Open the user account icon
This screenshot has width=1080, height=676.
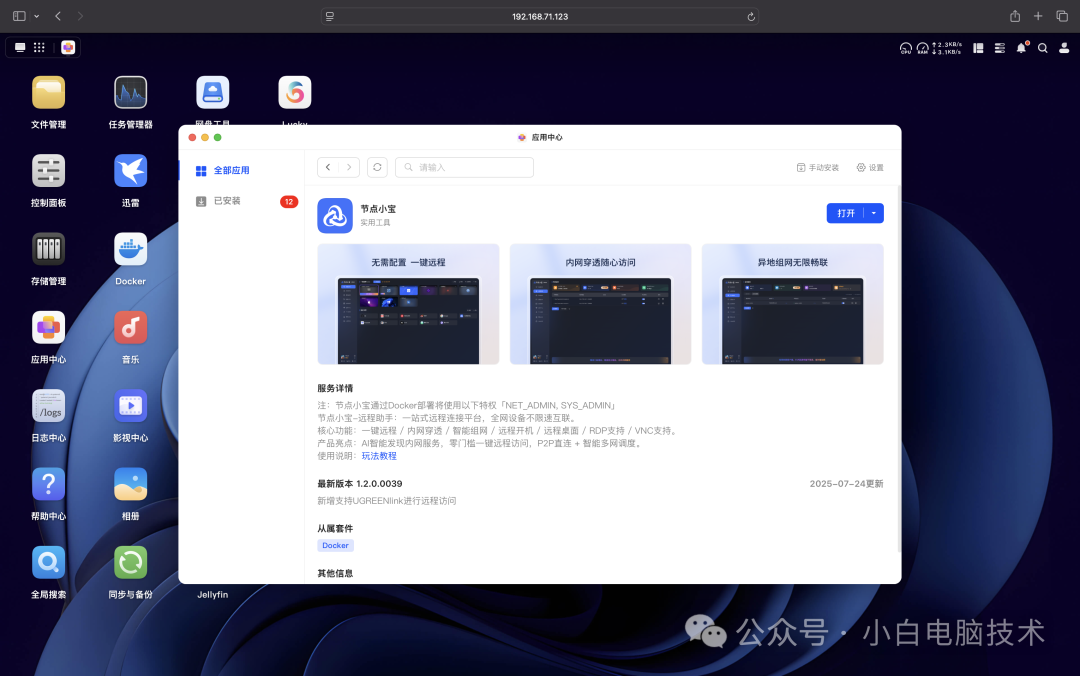1064,48
